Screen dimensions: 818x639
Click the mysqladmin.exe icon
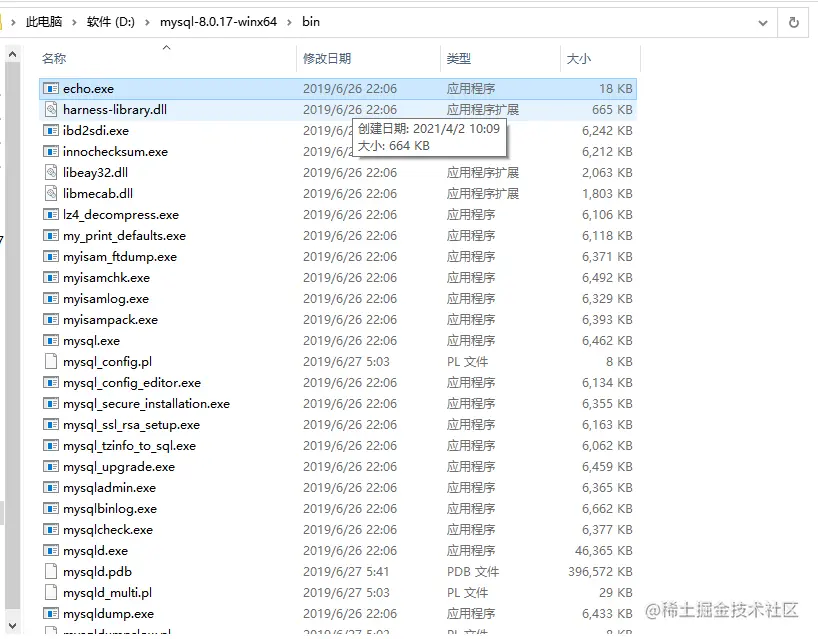click(51, 488)
